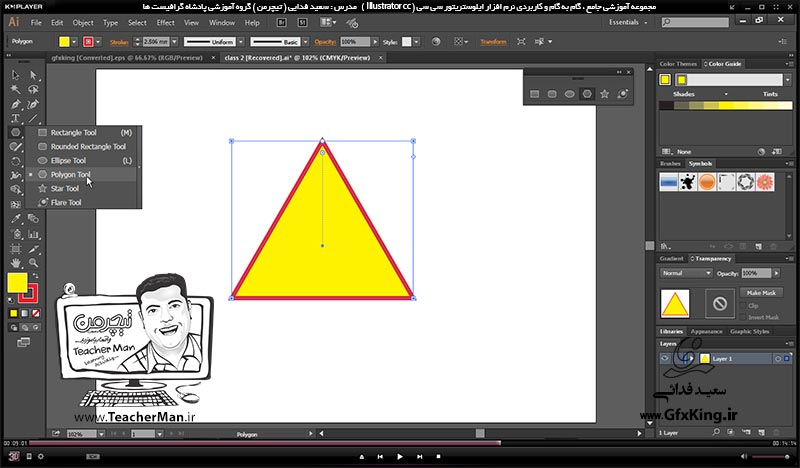The width and height of the screenshot is (800, 468).
Task: Open the Effect menu
Action: click(x=165, y=22)
